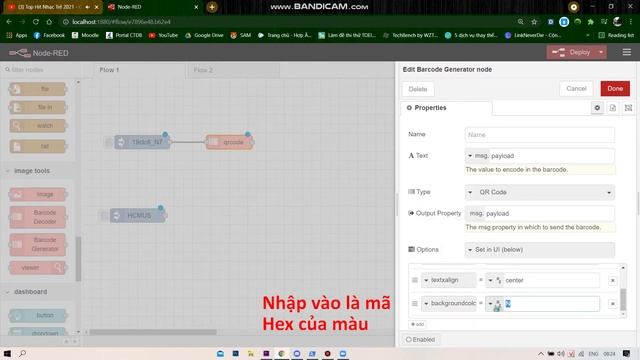Open the textxalign value type dropdown
Viewport: 640px width, 360px height.
tap(494, 280)
